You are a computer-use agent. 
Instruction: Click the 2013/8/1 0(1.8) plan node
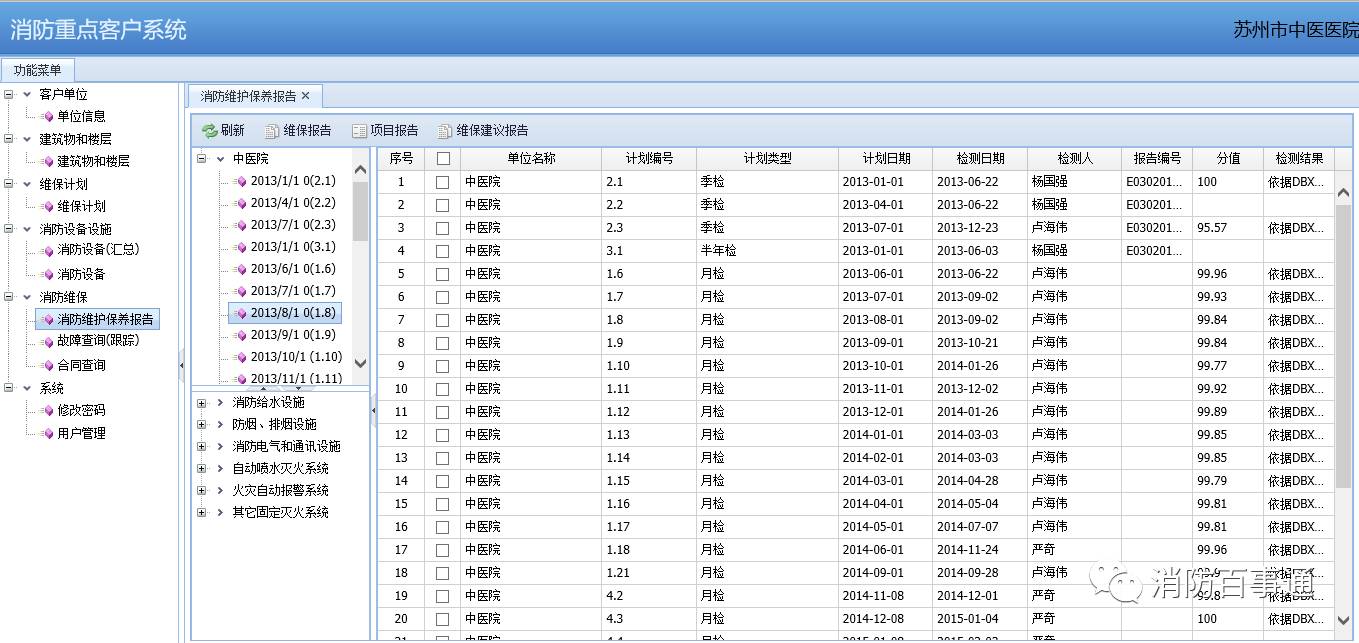292,313
